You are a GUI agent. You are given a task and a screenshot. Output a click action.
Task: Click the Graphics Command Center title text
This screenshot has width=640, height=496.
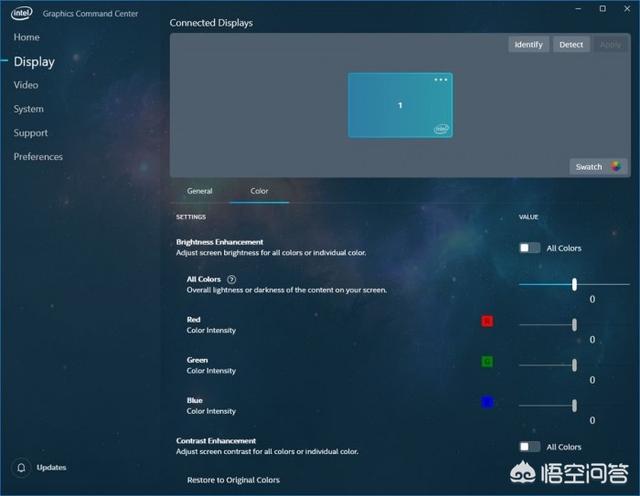90,13
